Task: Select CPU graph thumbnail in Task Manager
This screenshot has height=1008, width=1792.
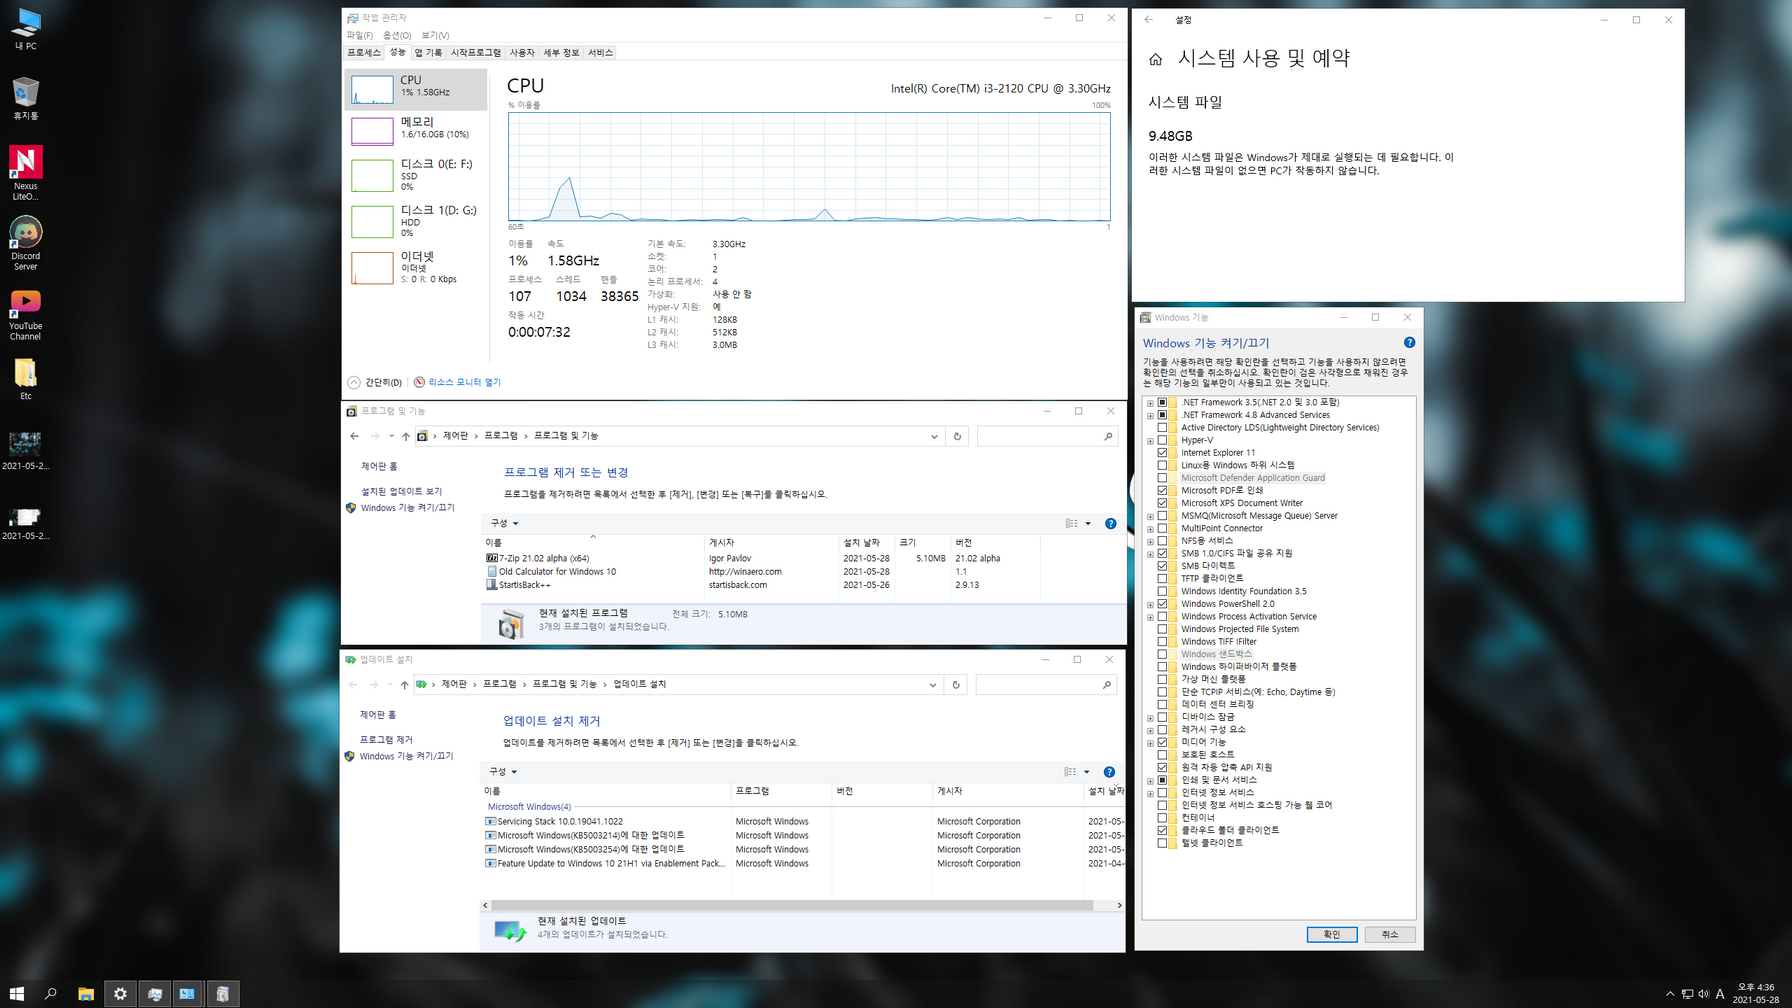Action: (x=372, y=88)
